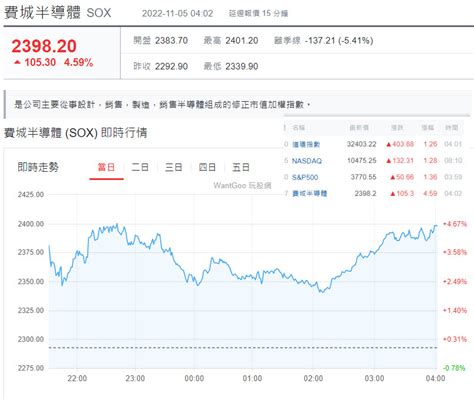Open the 費城半導體 link in table

coord(310,193)
